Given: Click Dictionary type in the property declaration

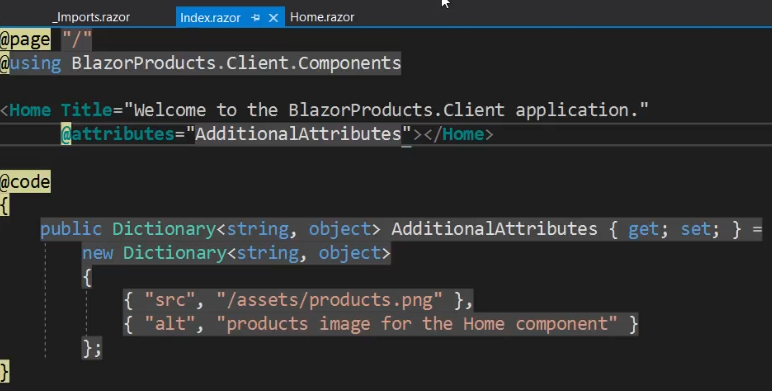Looking at the screenshot, I should click(164, 229).
